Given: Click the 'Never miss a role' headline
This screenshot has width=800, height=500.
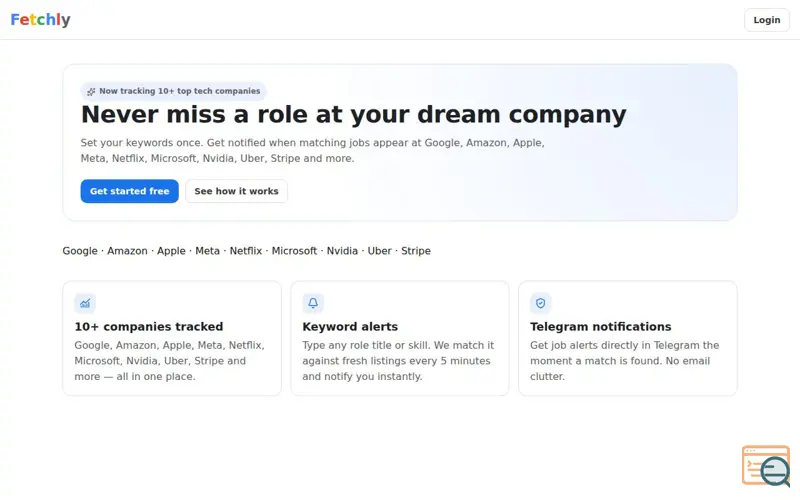Looking at the screenshot, I should (x=354, y=114).
